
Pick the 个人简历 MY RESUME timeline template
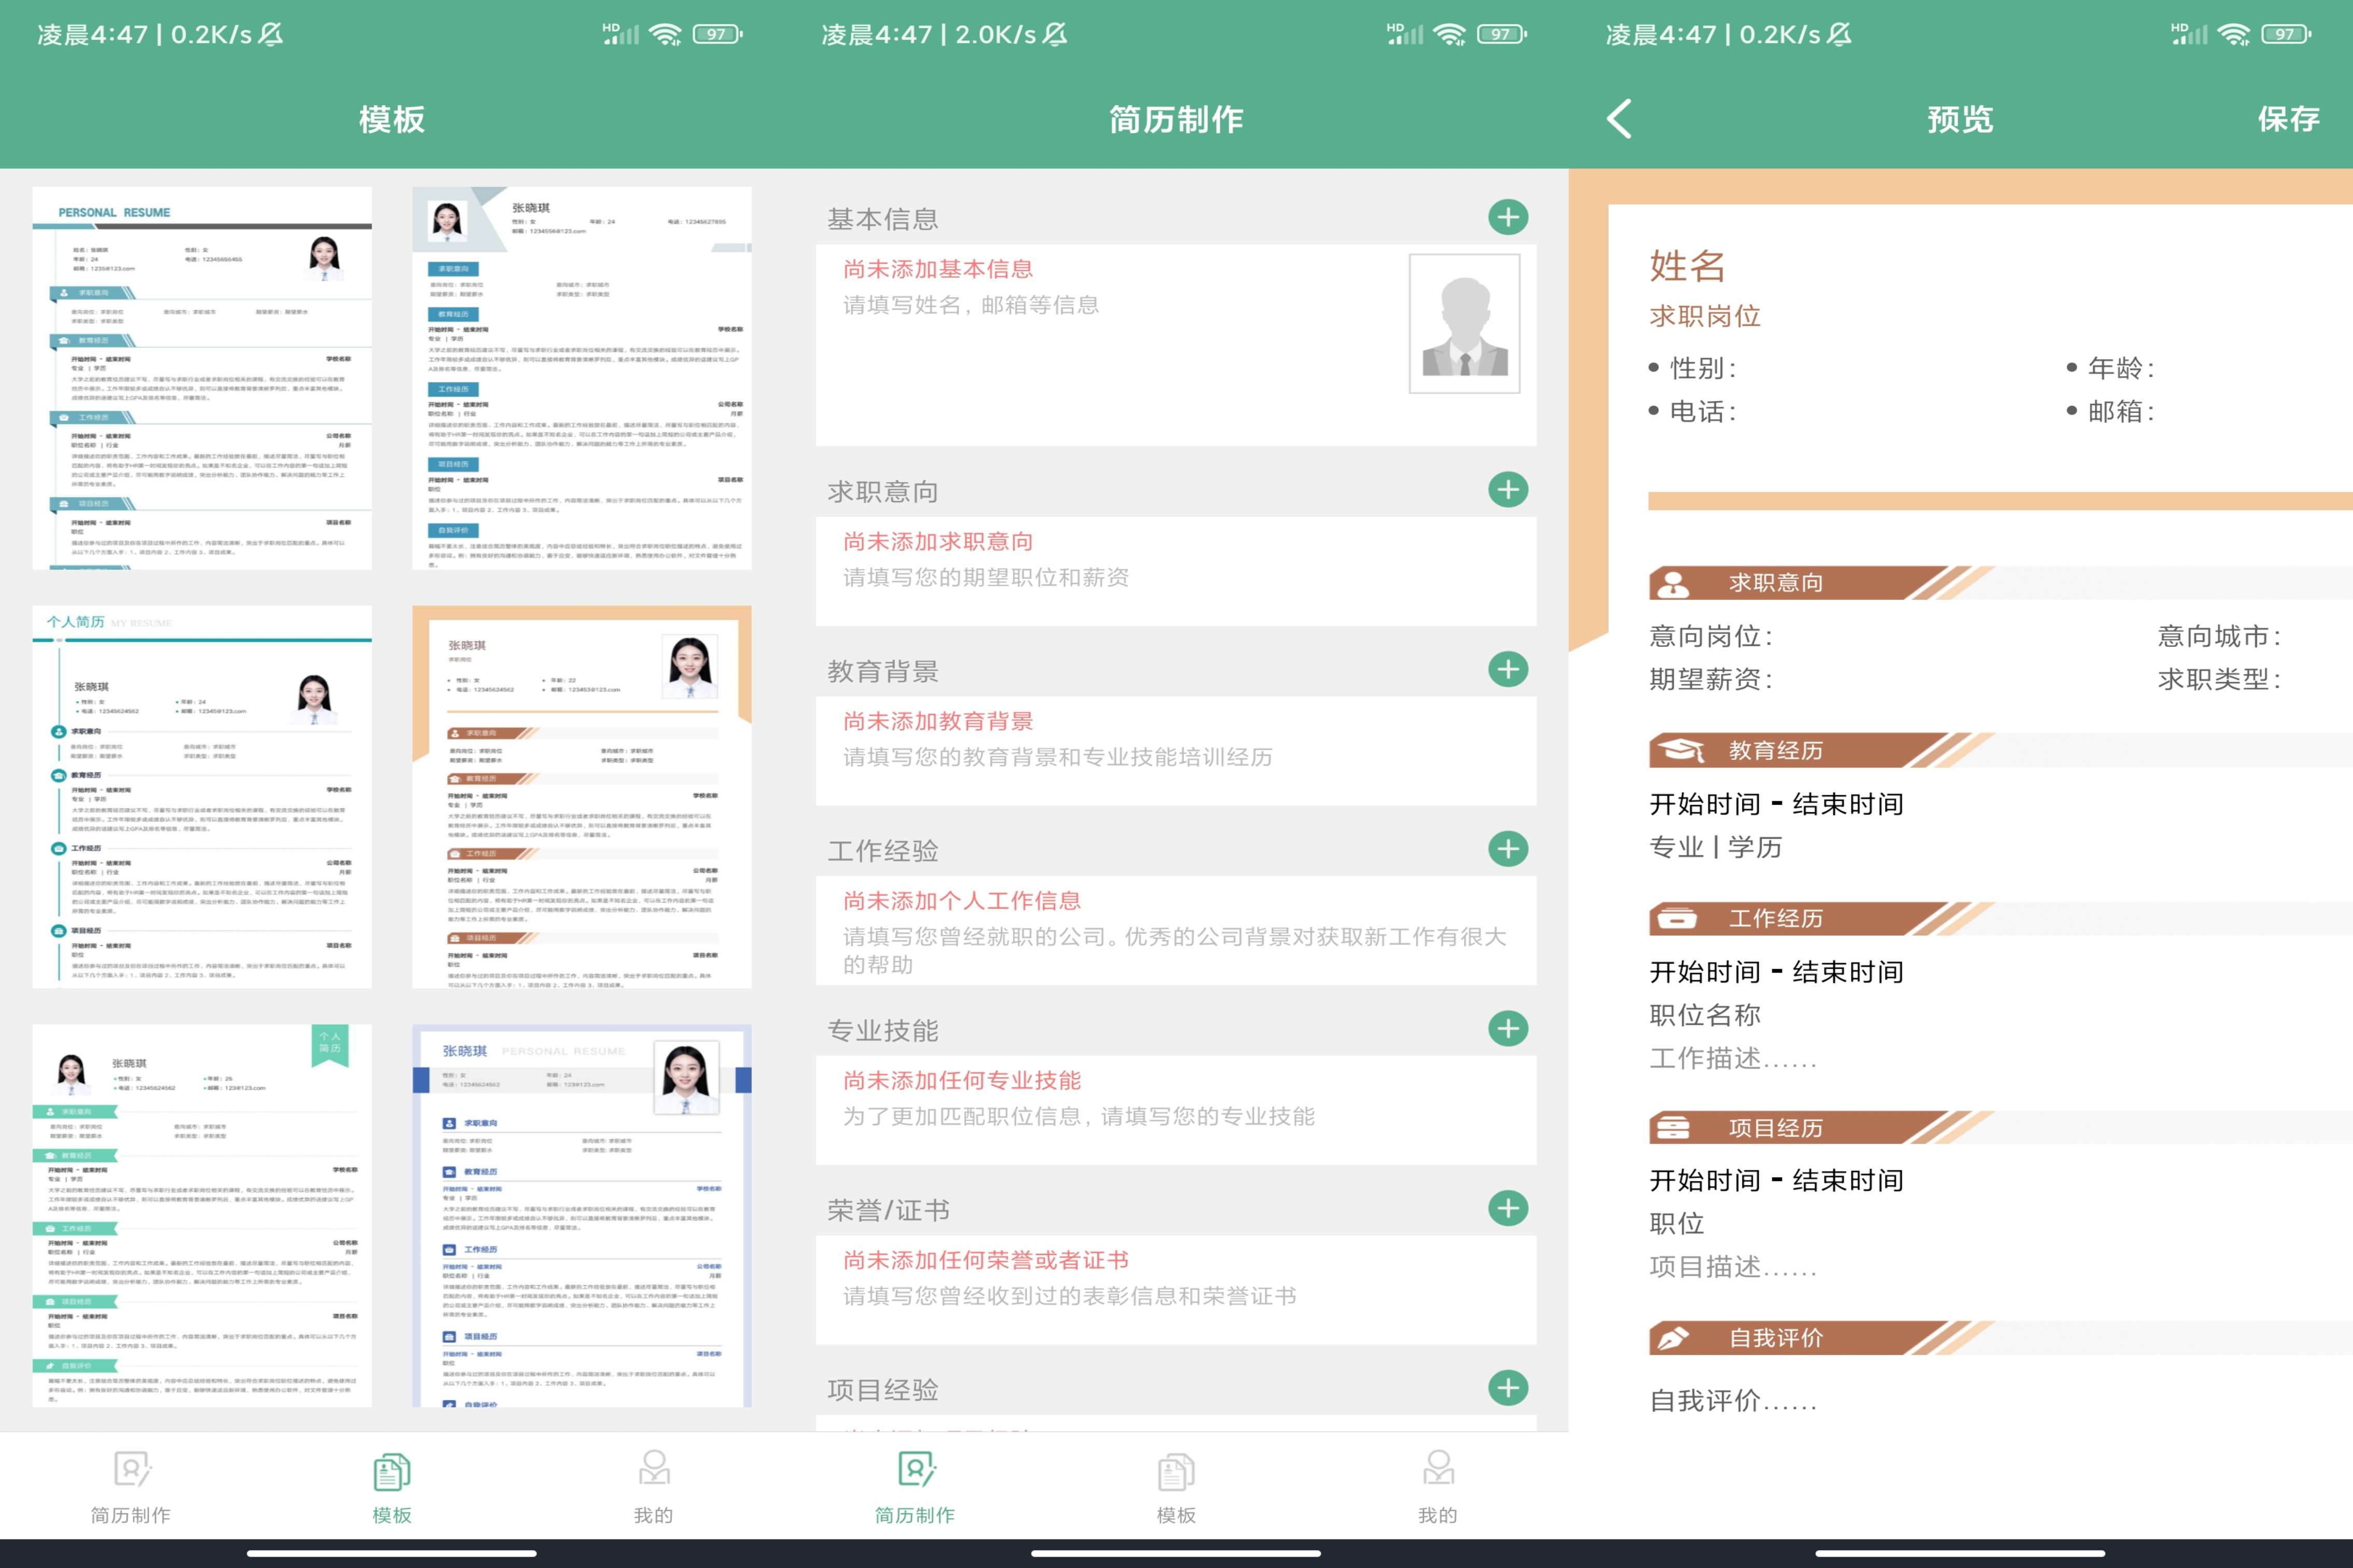(x=202, y=797)
